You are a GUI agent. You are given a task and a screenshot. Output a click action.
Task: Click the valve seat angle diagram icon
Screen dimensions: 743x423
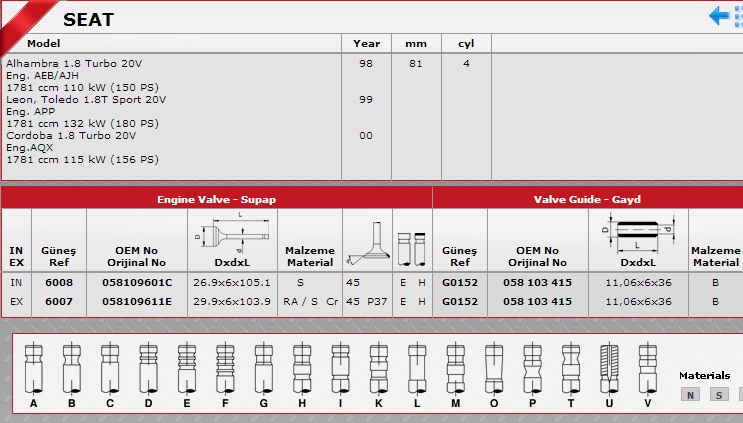[368, 243]
